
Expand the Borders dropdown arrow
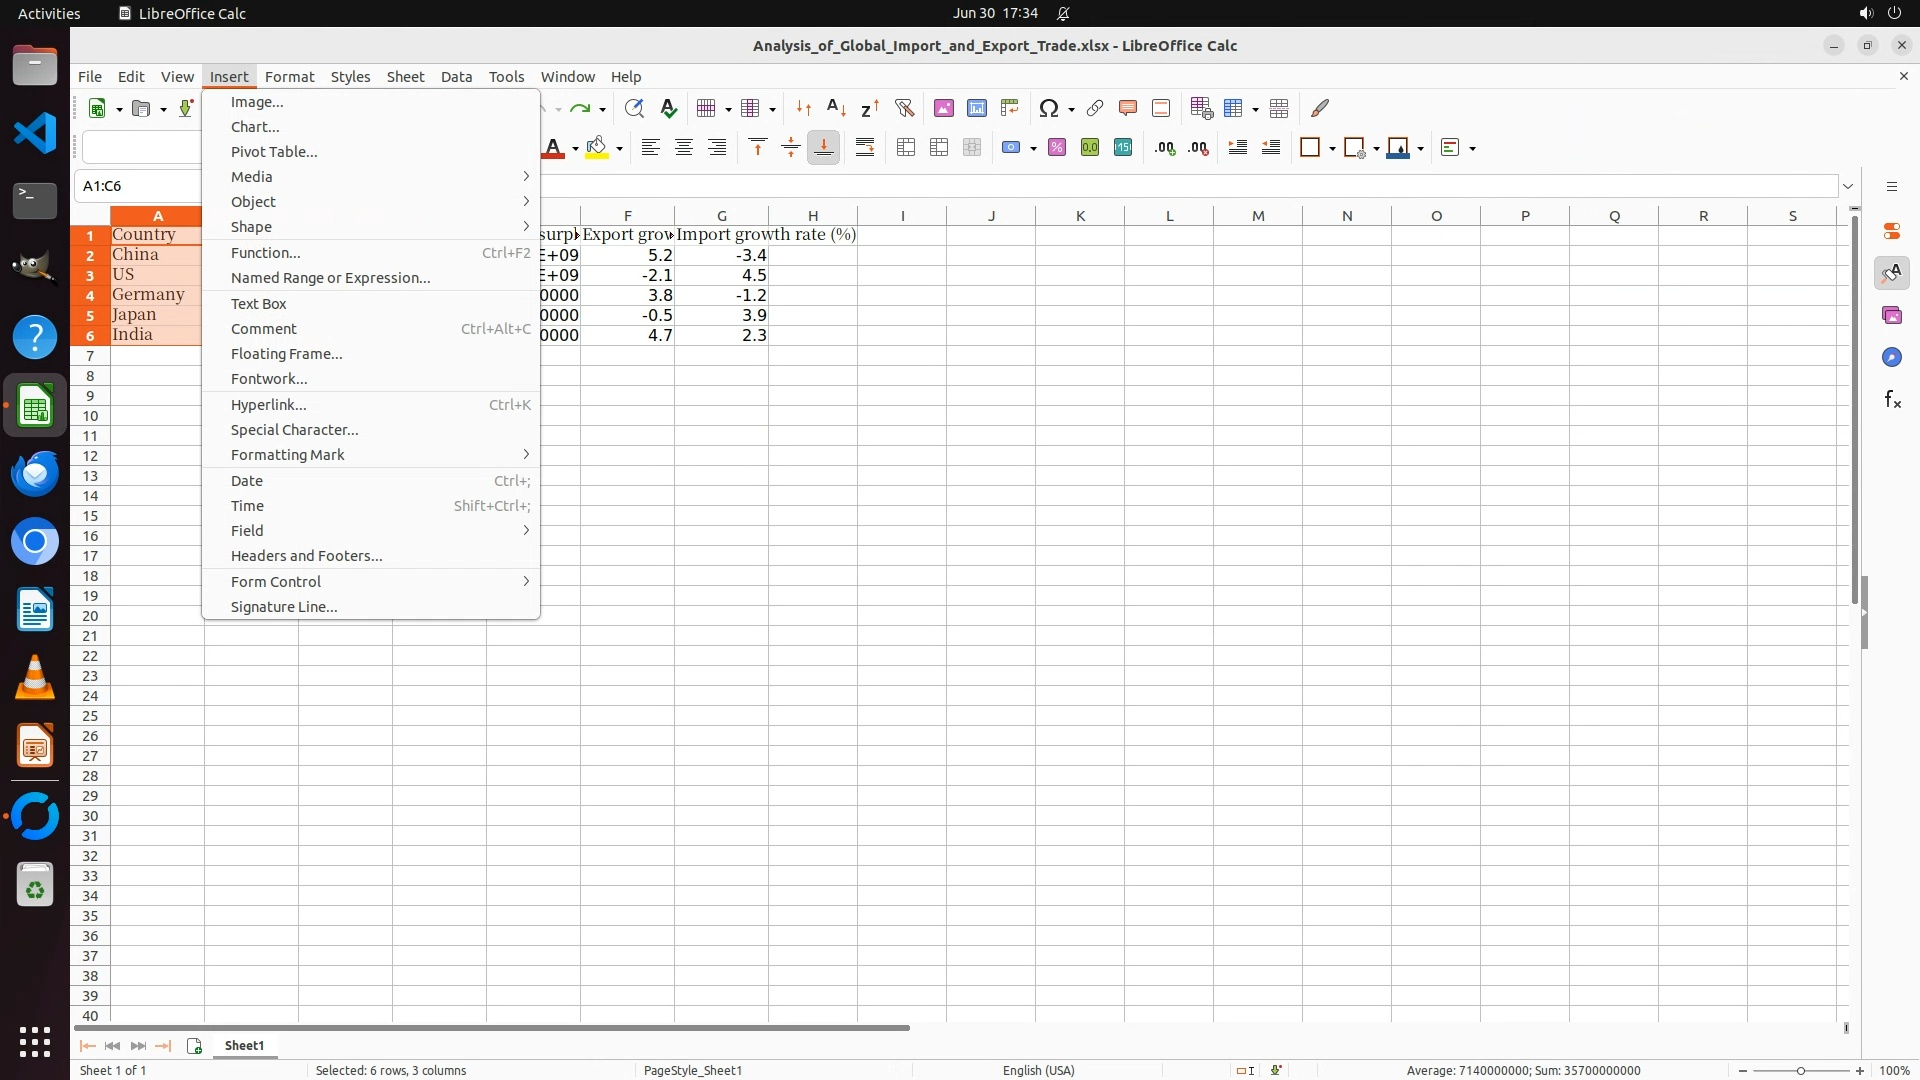coord(1332,149)
